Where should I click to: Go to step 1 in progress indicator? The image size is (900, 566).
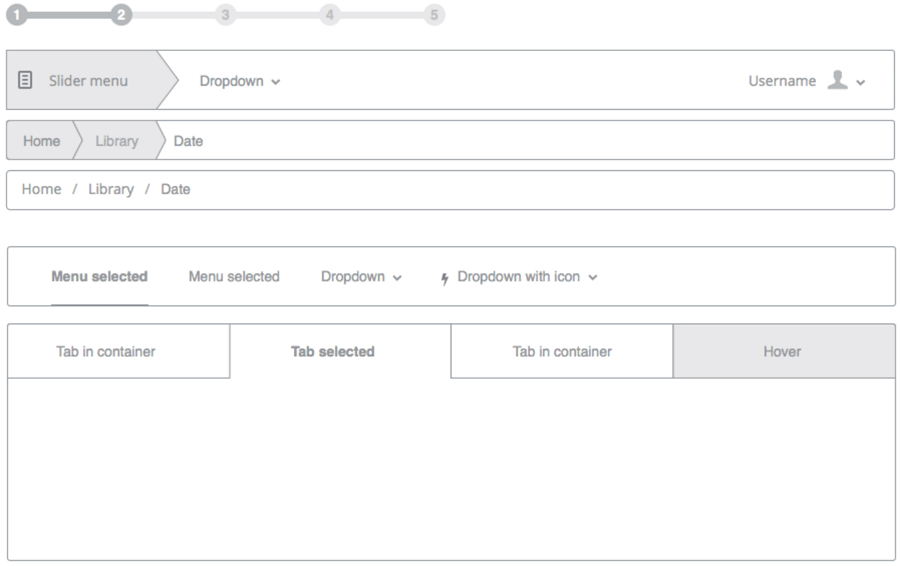pyautogui.click(x=17, y=15)
